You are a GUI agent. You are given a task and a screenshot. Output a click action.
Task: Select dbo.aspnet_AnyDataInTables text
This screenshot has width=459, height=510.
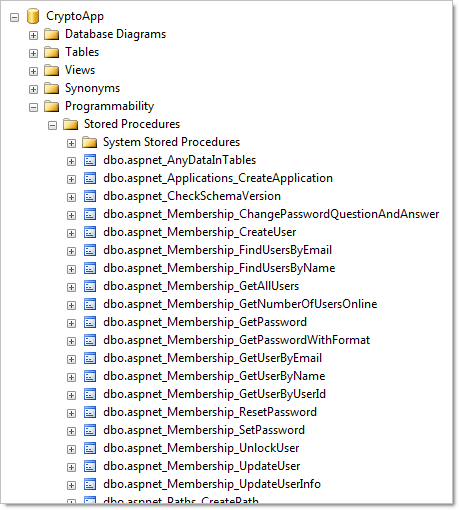coord(179,160)
